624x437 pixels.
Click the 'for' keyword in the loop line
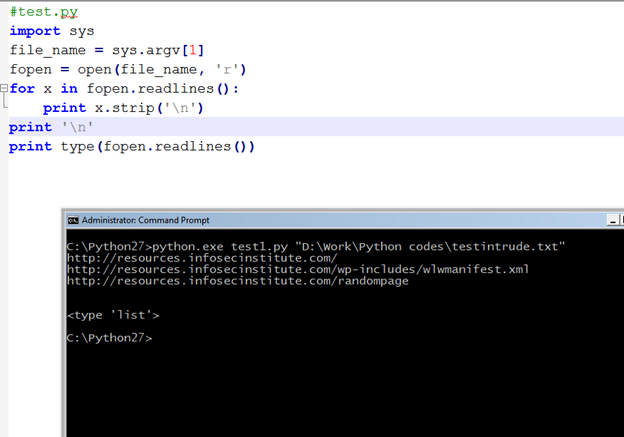click(x=23, y=89)
